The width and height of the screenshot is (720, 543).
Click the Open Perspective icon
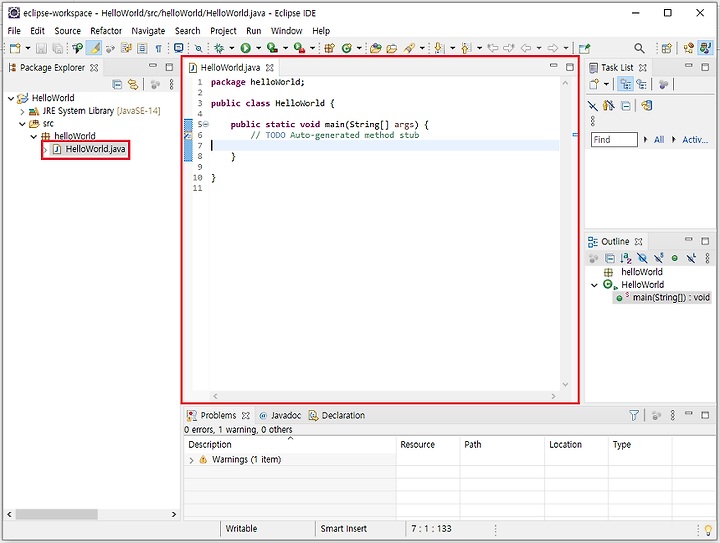[667, 48]
